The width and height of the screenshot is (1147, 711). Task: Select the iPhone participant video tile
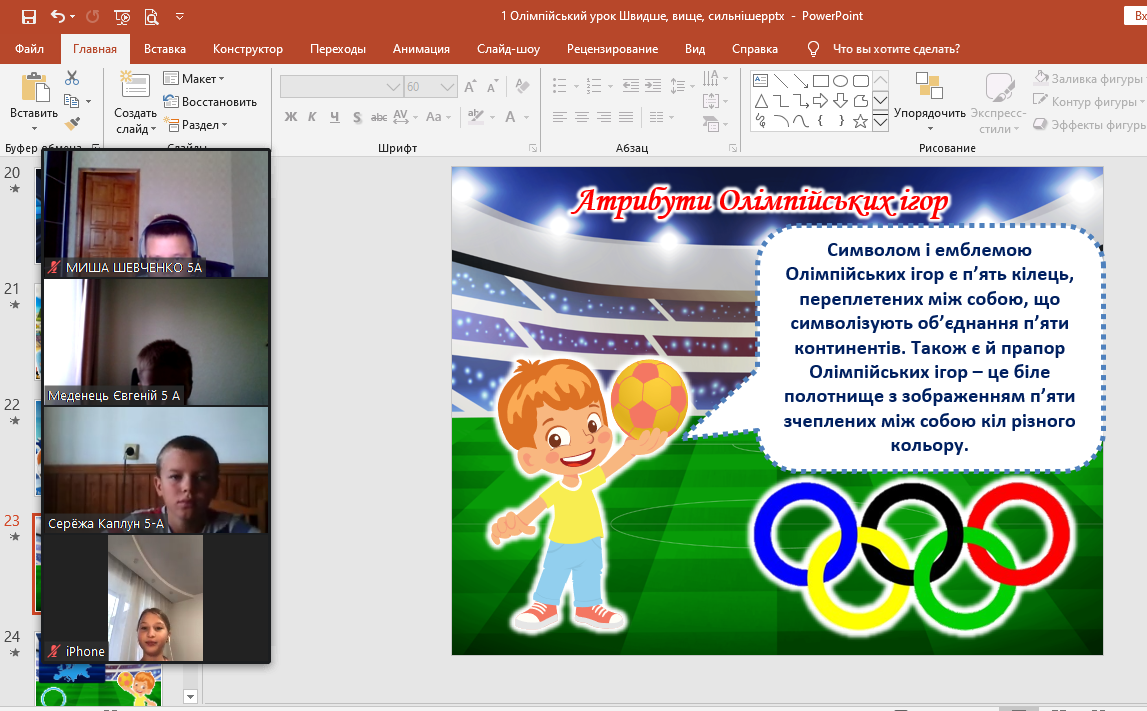pos(156,598)
